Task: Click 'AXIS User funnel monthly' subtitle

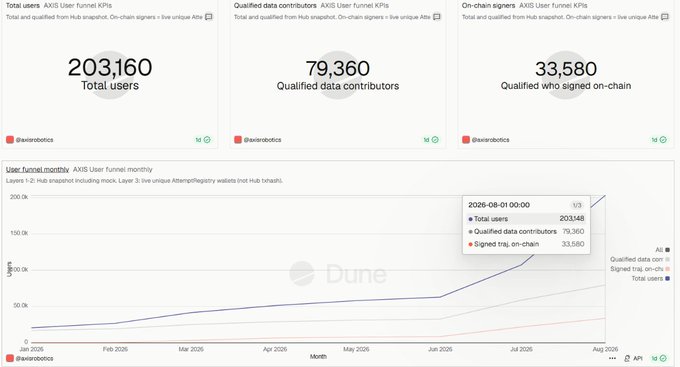Action: click(x=113, y=170)
